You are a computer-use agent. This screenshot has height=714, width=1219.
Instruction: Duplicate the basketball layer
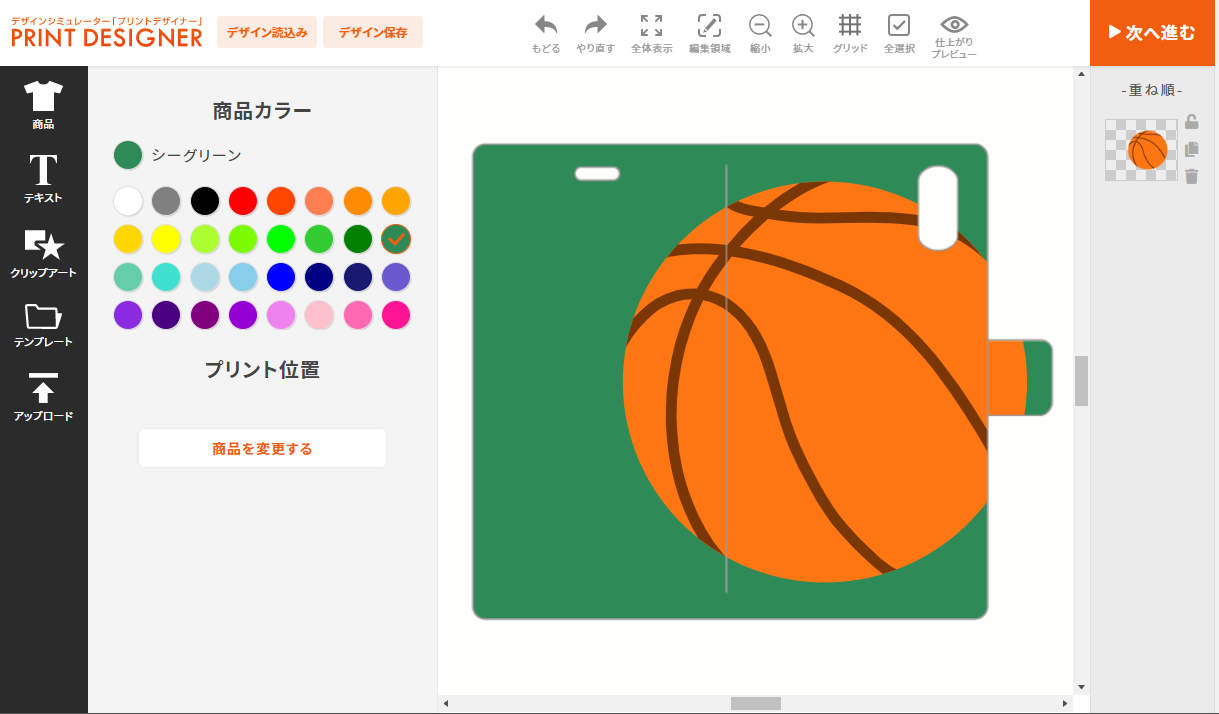coord(1191,149)
